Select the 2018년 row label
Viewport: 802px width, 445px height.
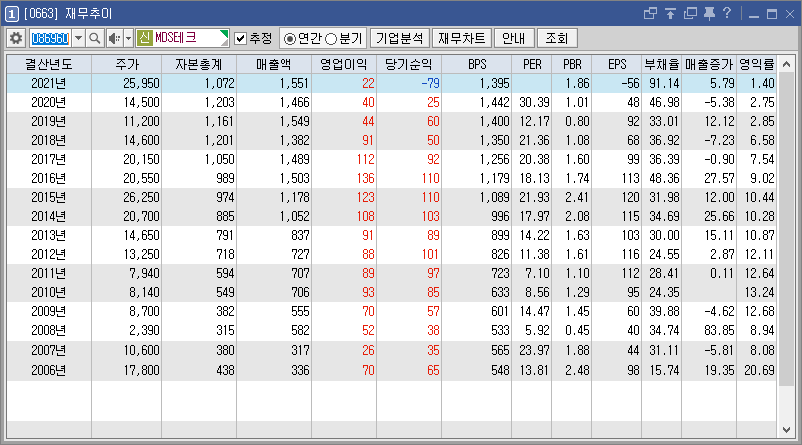49,140
